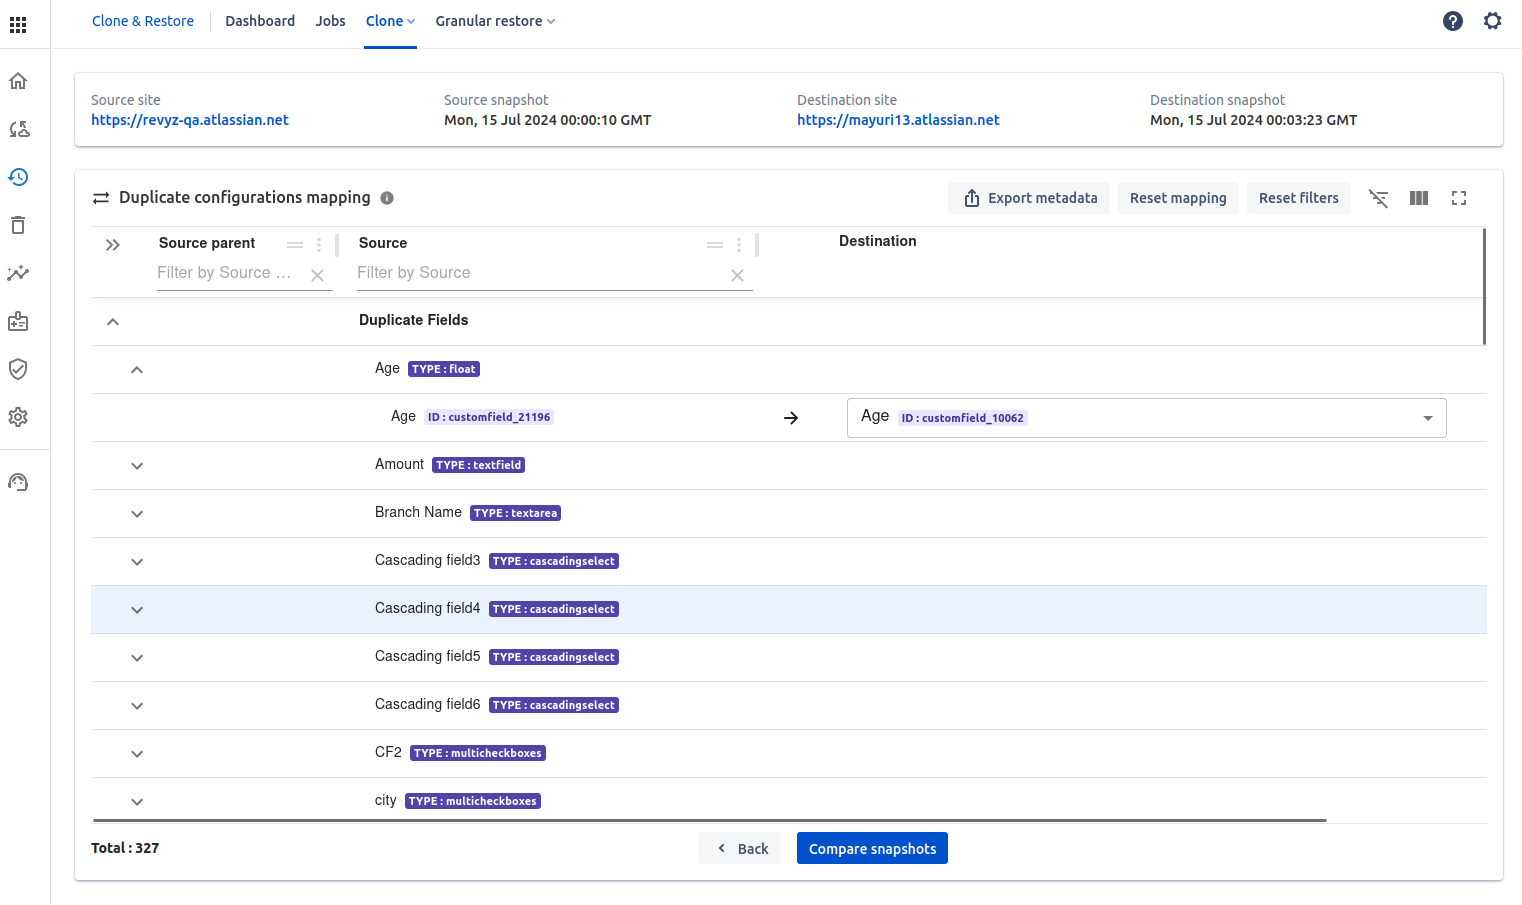The width and height of the screenshot is (1522, 905).
Task: Open settings gear in top bar
Action: (1492, 21)
